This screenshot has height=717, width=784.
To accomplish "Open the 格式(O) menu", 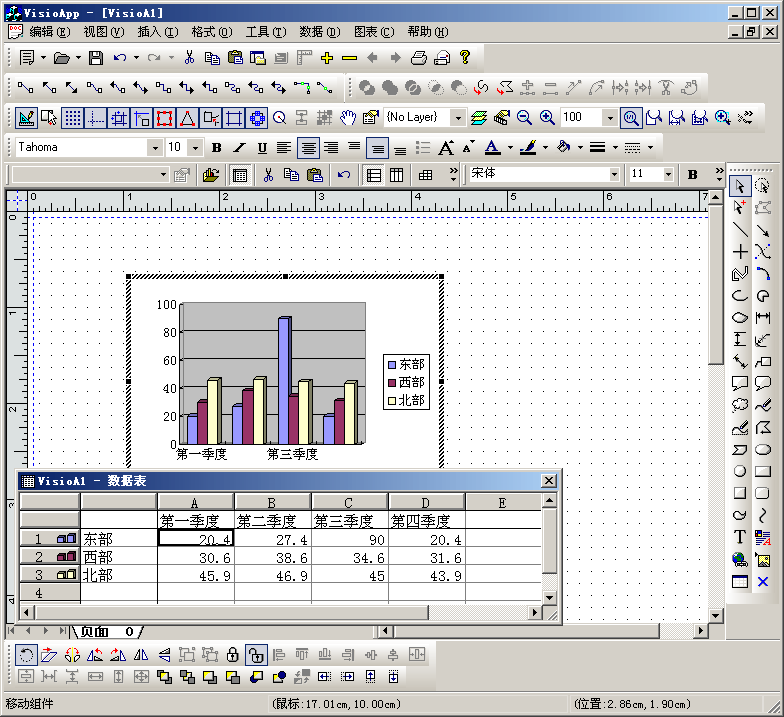I will [x=211, y=32].
